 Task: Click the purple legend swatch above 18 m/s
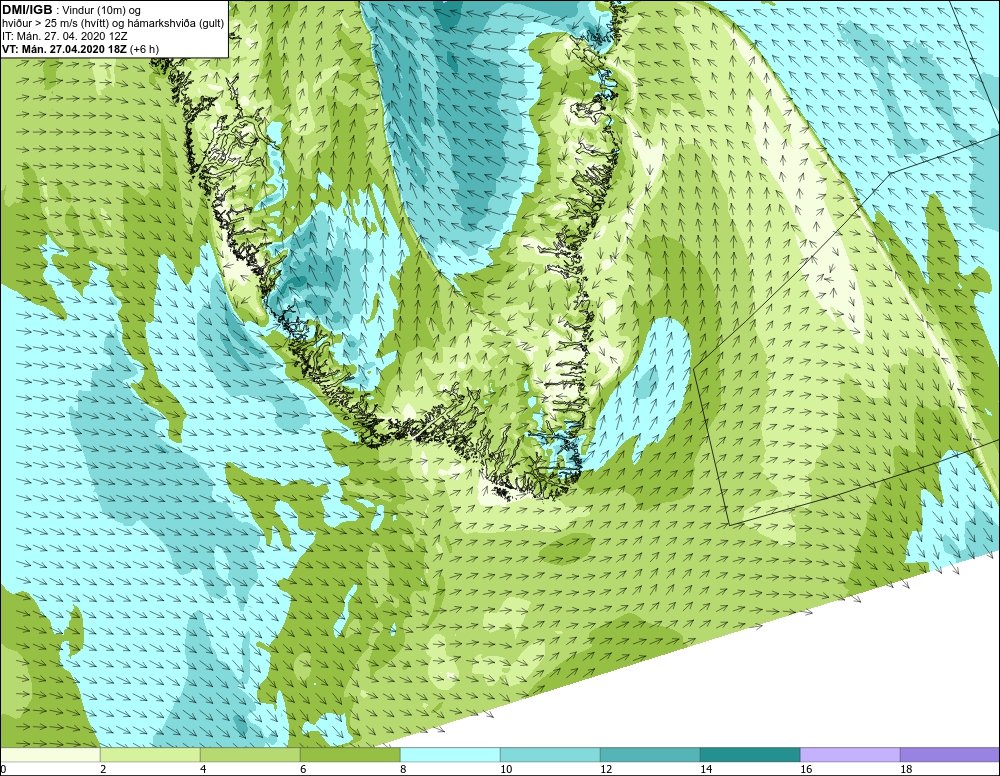[950, 755]
